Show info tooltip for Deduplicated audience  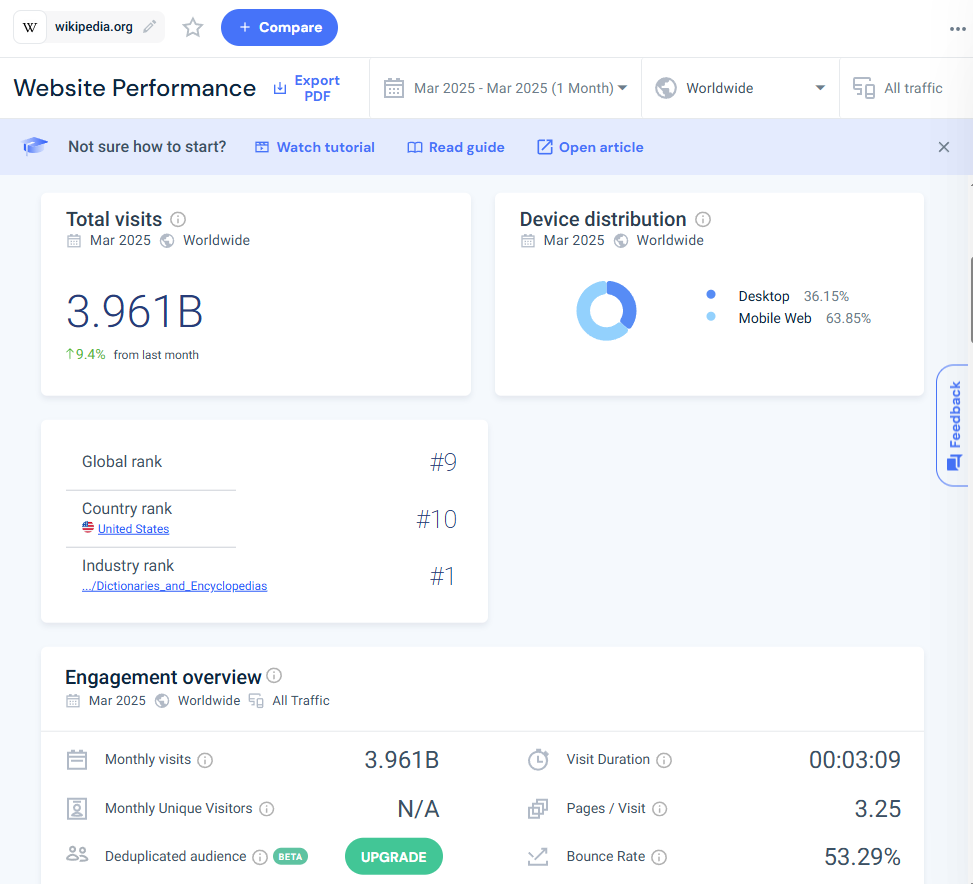tap(260, 857)
